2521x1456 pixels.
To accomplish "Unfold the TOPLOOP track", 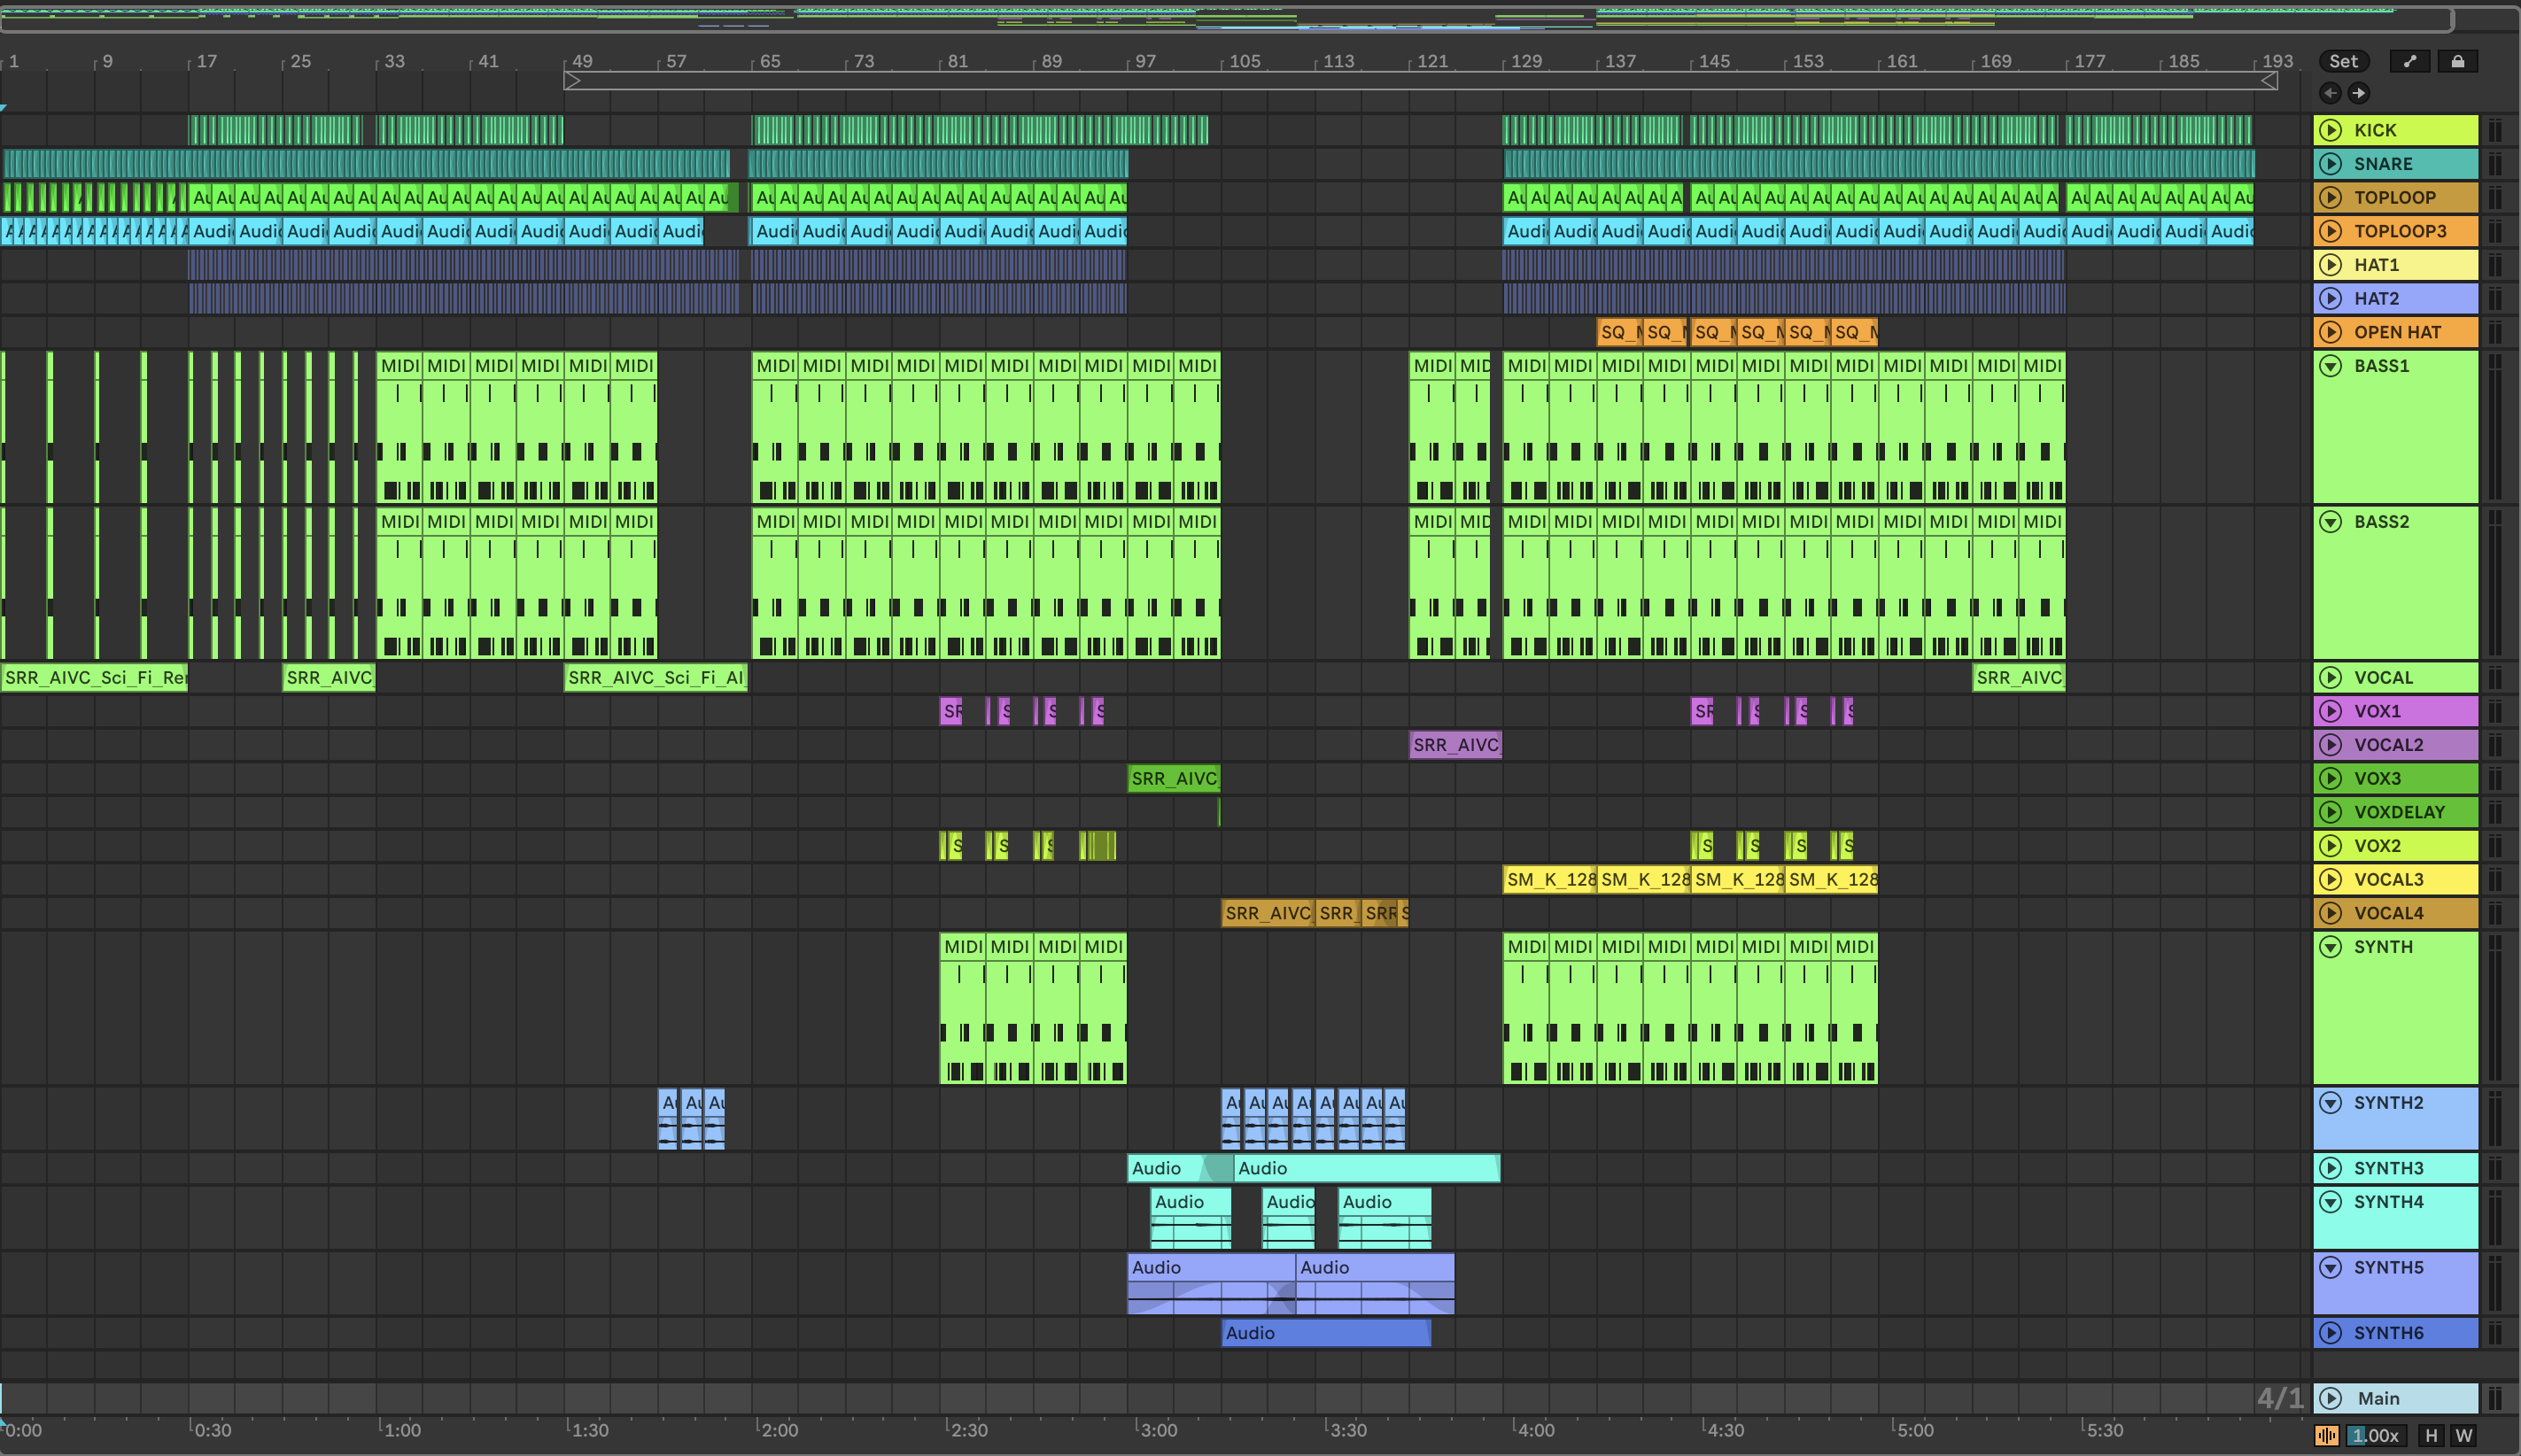I will 2330,198.
